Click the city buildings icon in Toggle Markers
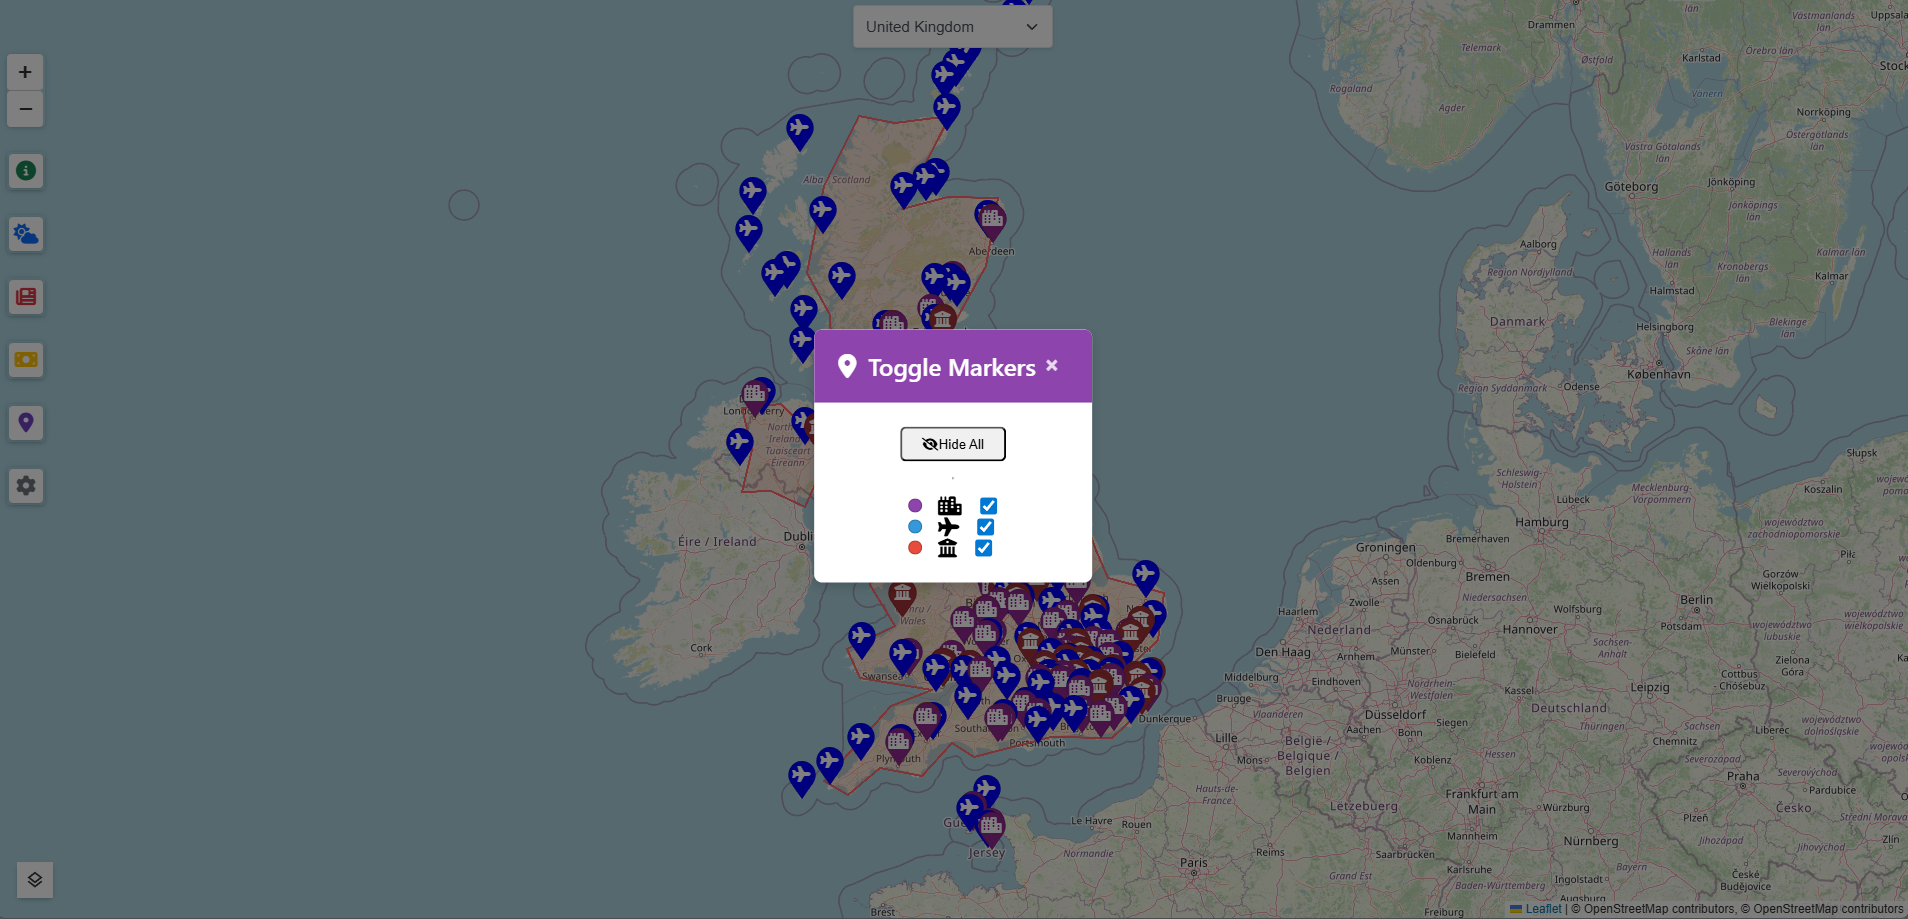1908x919 pixels. [948, 505]
